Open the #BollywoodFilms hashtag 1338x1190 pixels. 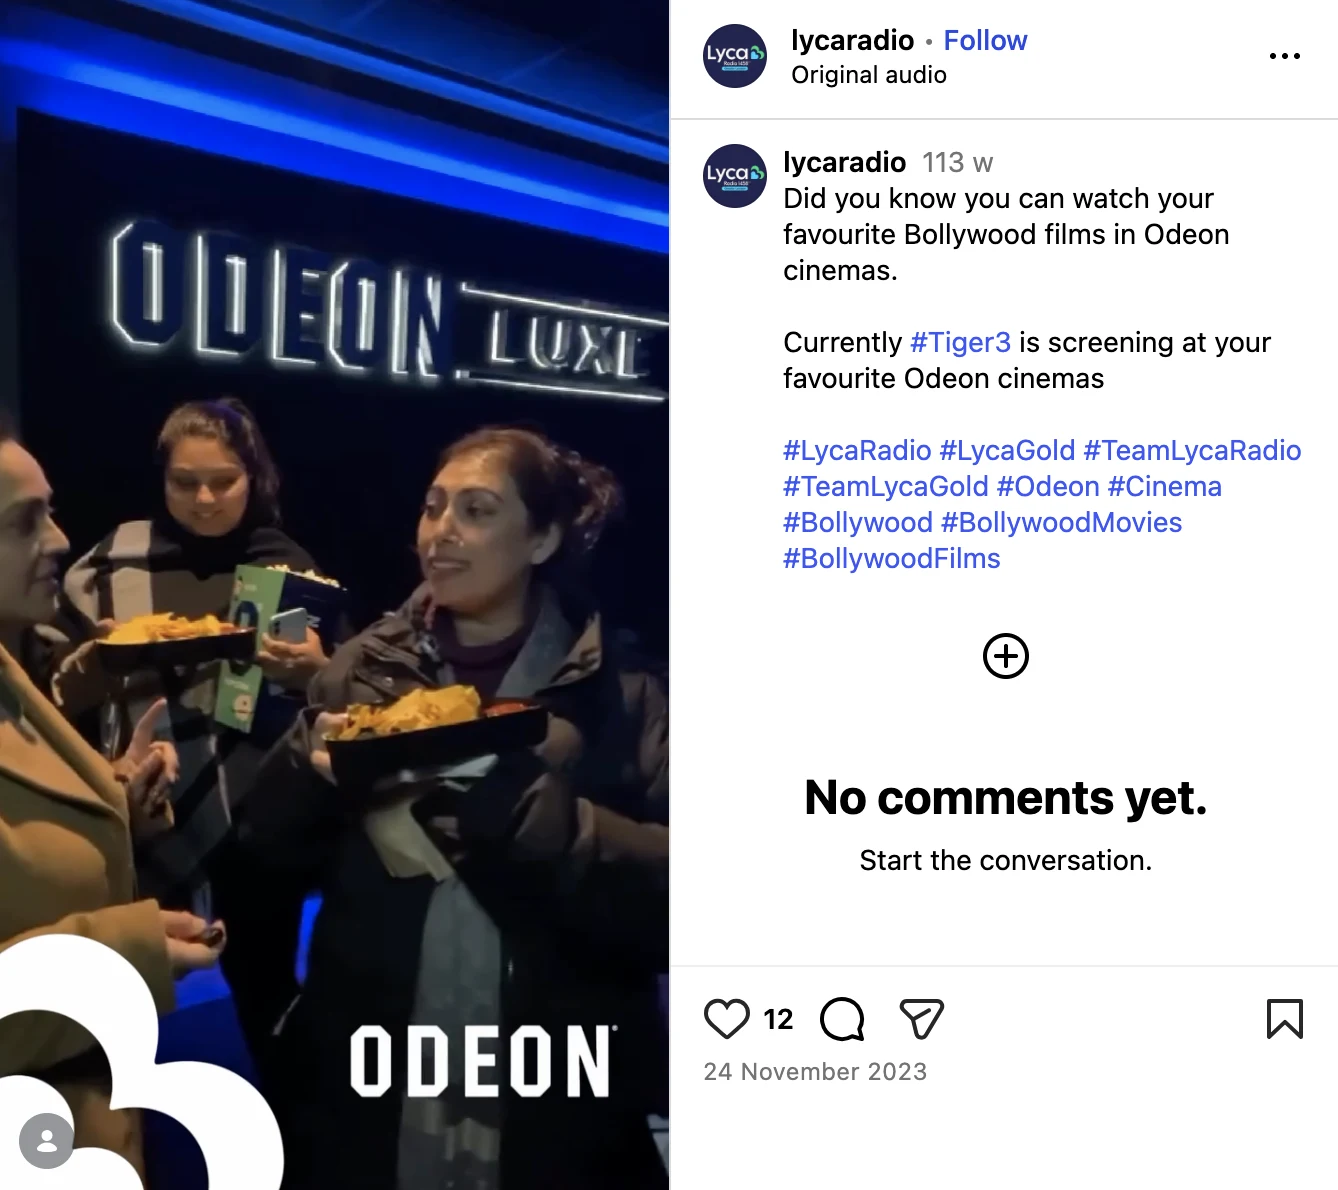pyautogui.click(x=891, y=558)
